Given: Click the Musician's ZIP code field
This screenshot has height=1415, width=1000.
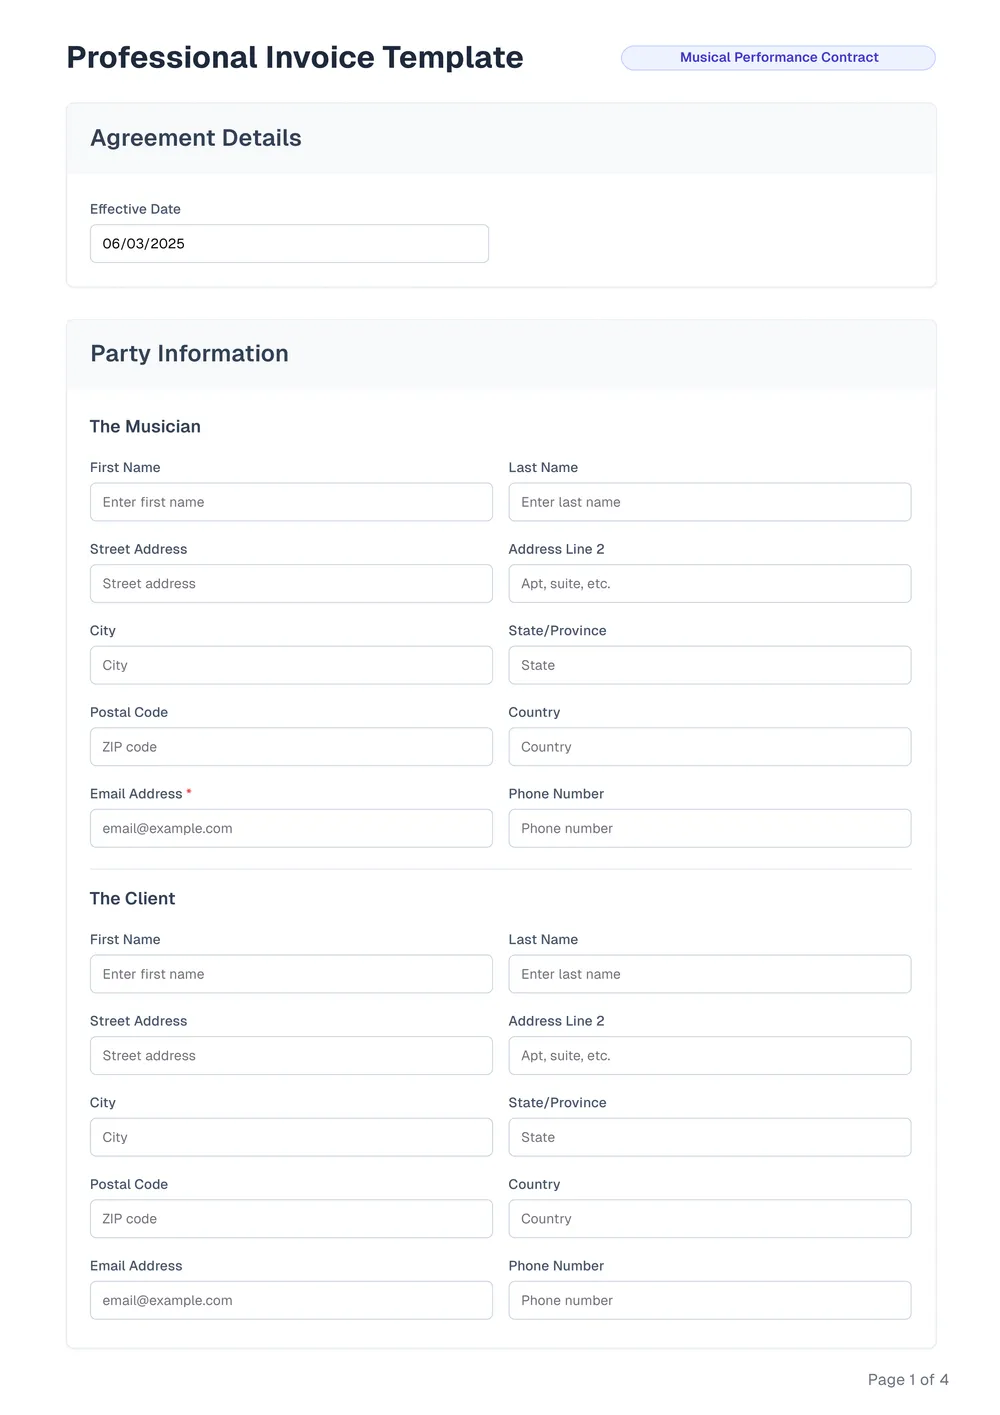Looking at the screenshot, I should tap(290, 746).
